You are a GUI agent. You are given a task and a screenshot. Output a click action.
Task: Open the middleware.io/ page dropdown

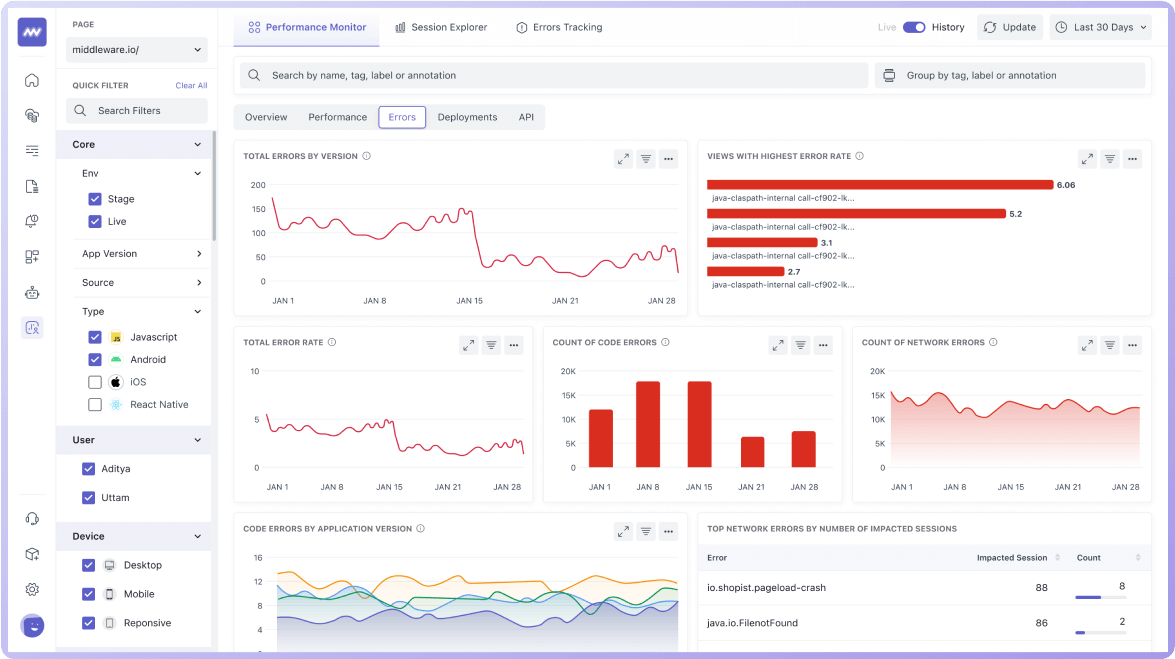137,49
